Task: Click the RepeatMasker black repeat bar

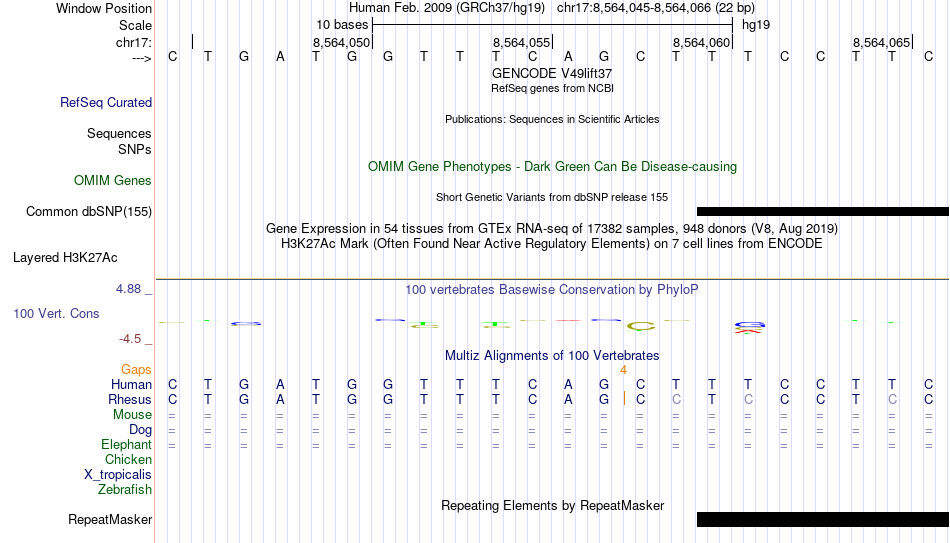Action: (x=823, y=519)
